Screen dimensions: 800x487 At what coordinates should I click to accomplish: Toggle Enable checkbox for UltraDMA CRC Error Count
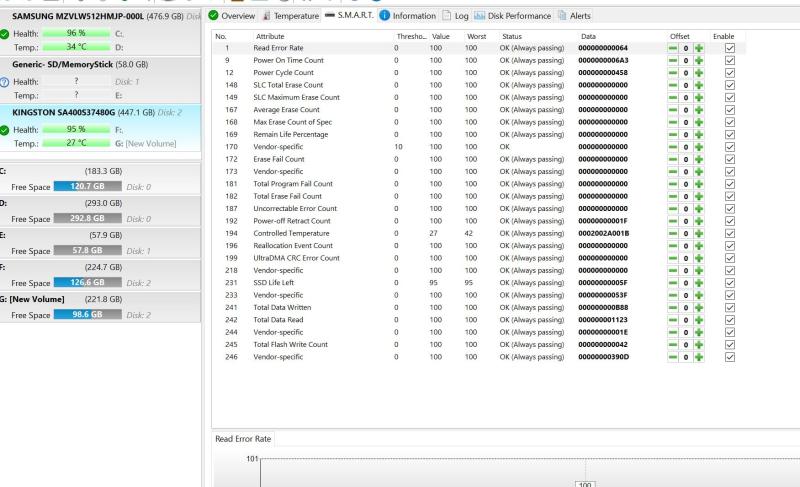point(728,258)
